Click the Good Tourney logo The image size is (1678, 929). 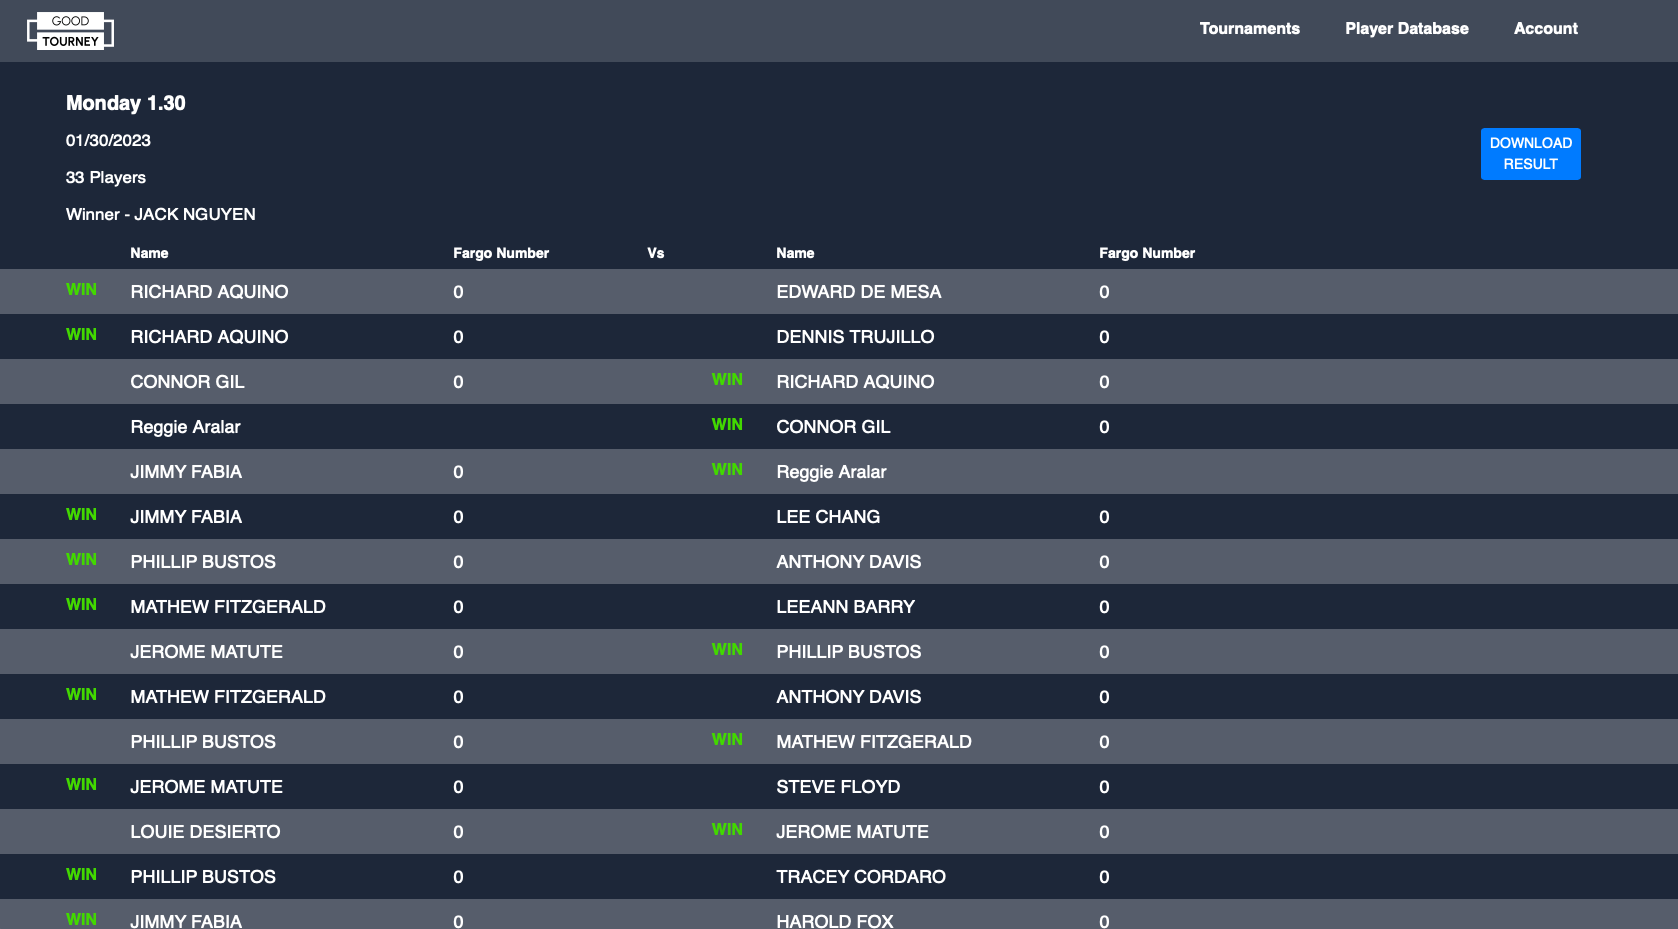[x=70, y=31]
